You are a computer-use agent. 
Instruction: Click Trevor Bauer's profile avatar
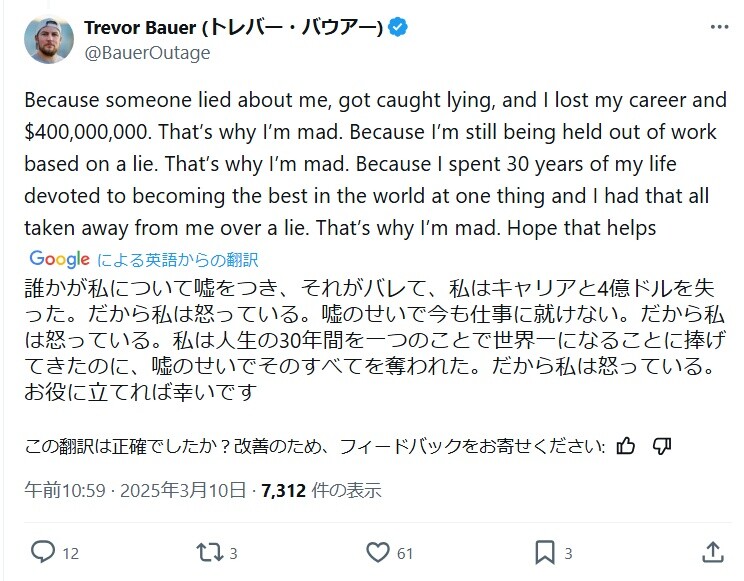(x=49, y=40)
